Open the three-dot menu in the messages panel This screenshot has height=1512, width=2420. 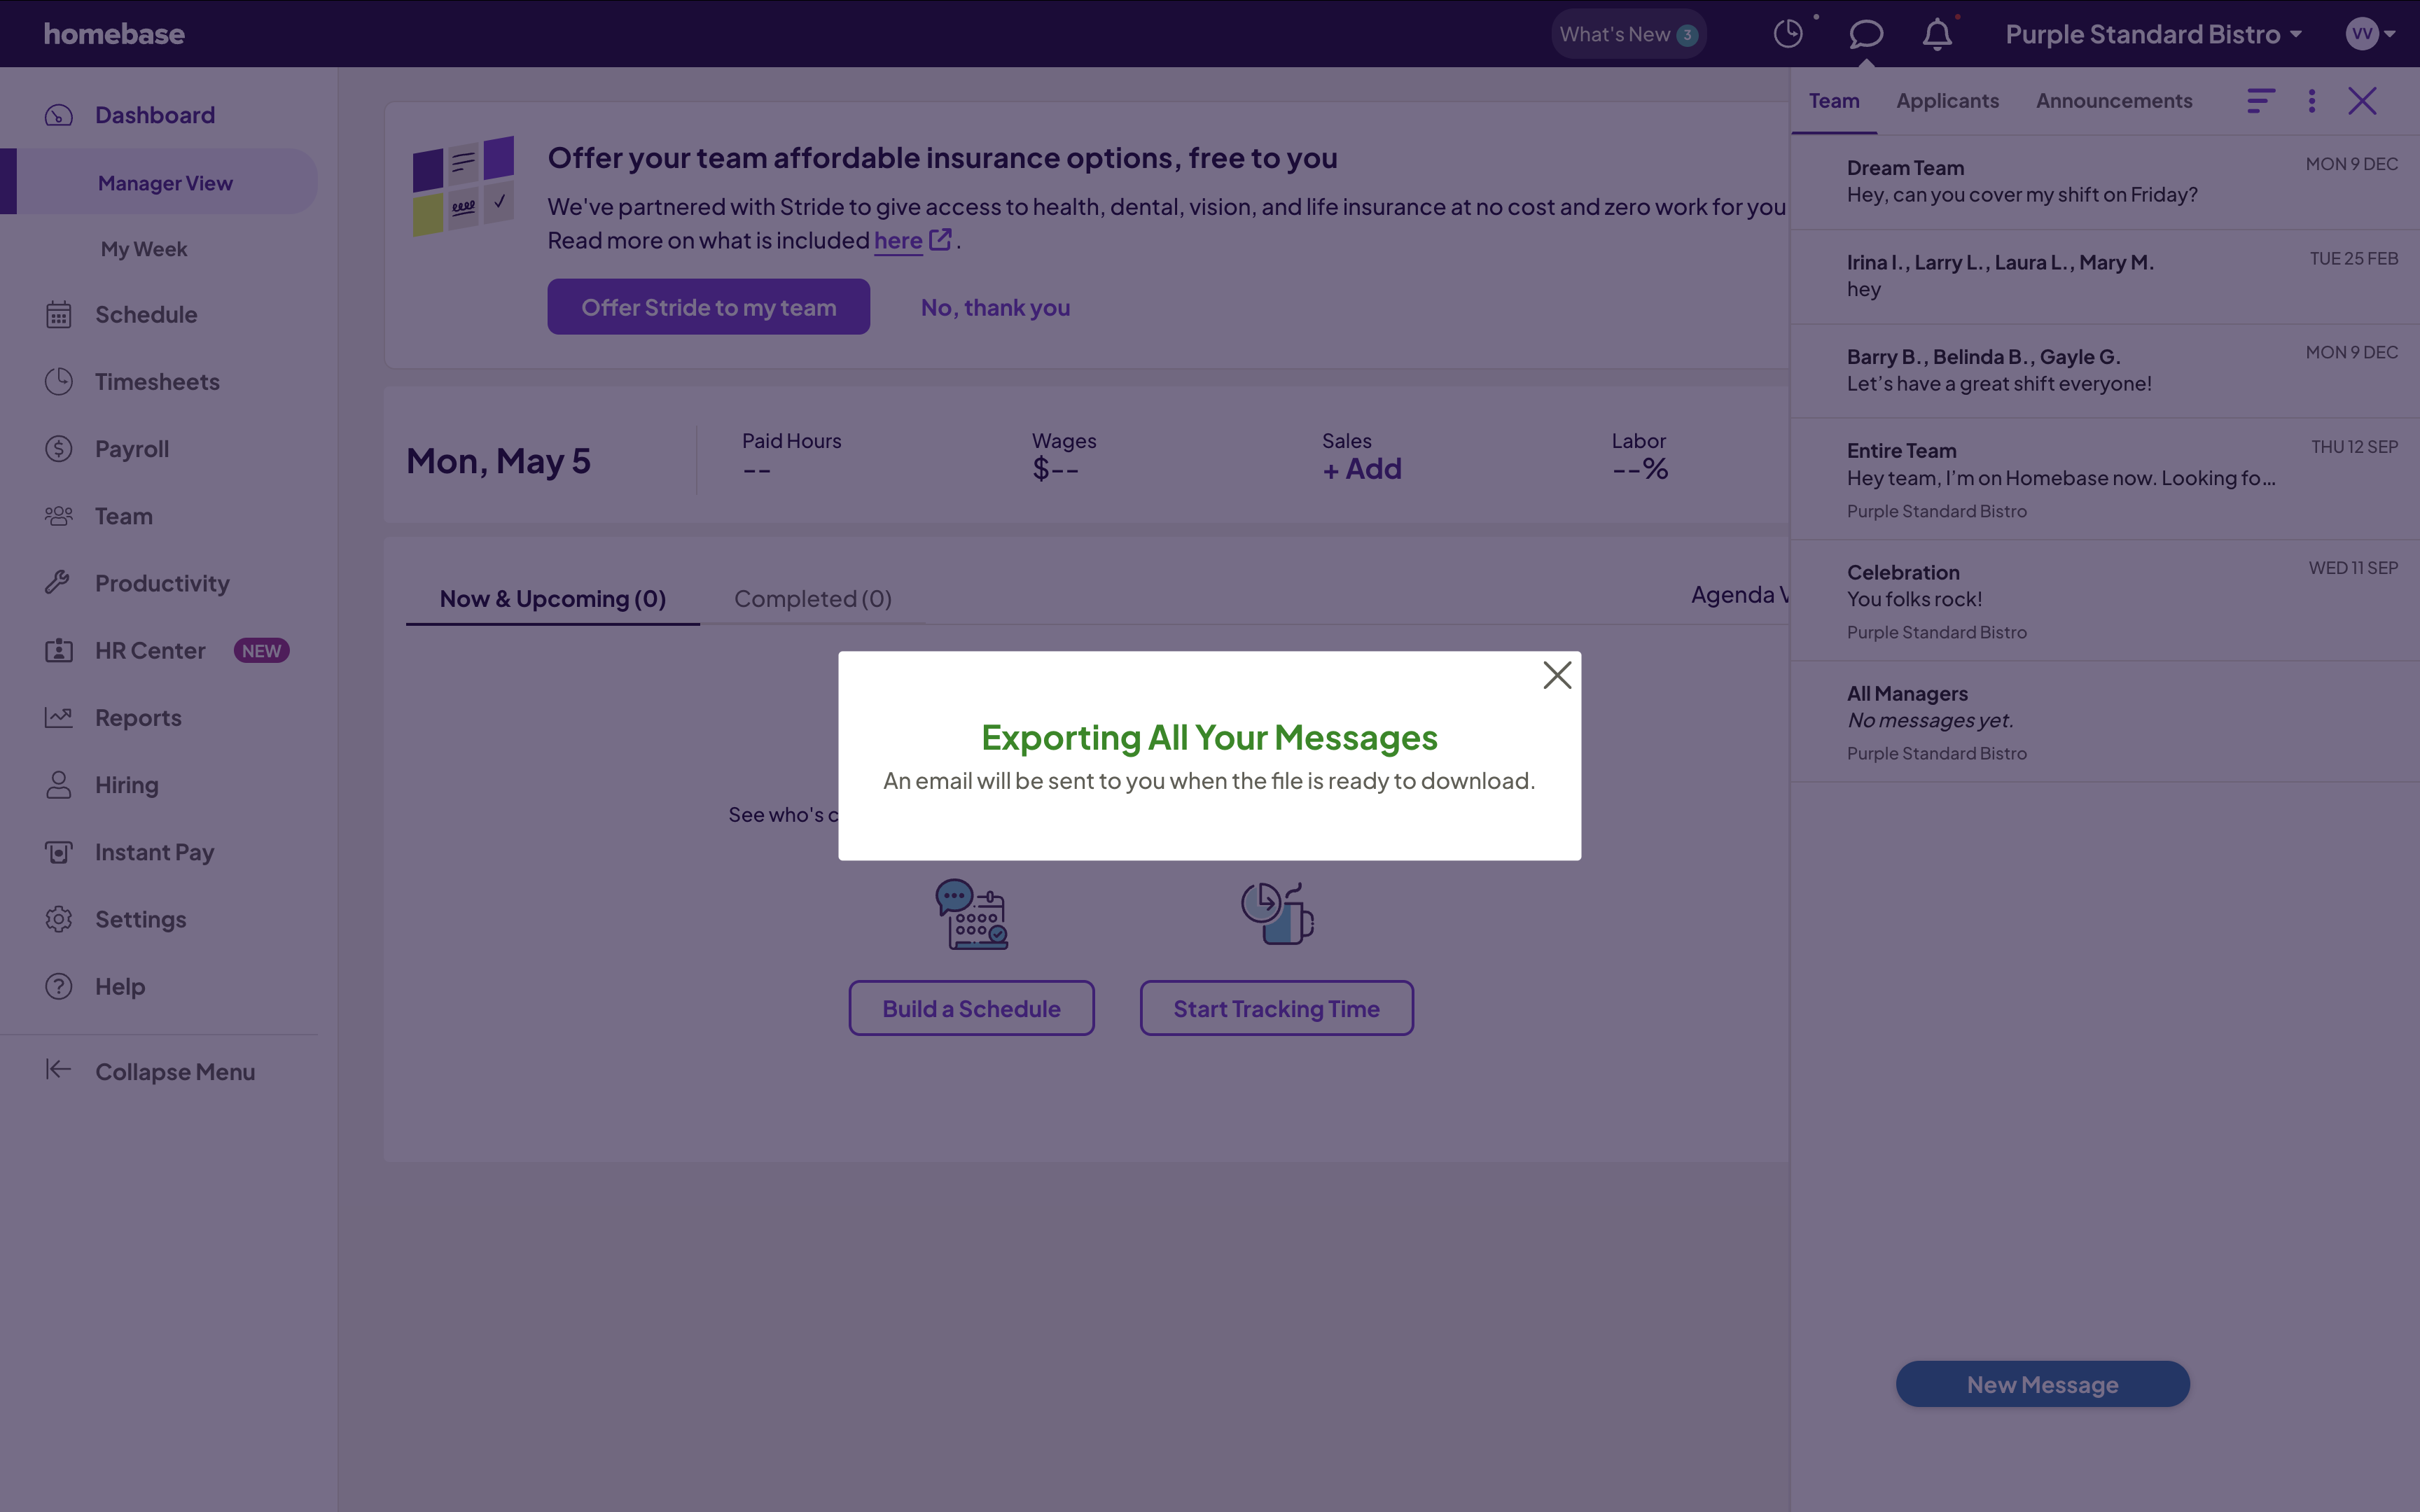[x=2312, y=100]
